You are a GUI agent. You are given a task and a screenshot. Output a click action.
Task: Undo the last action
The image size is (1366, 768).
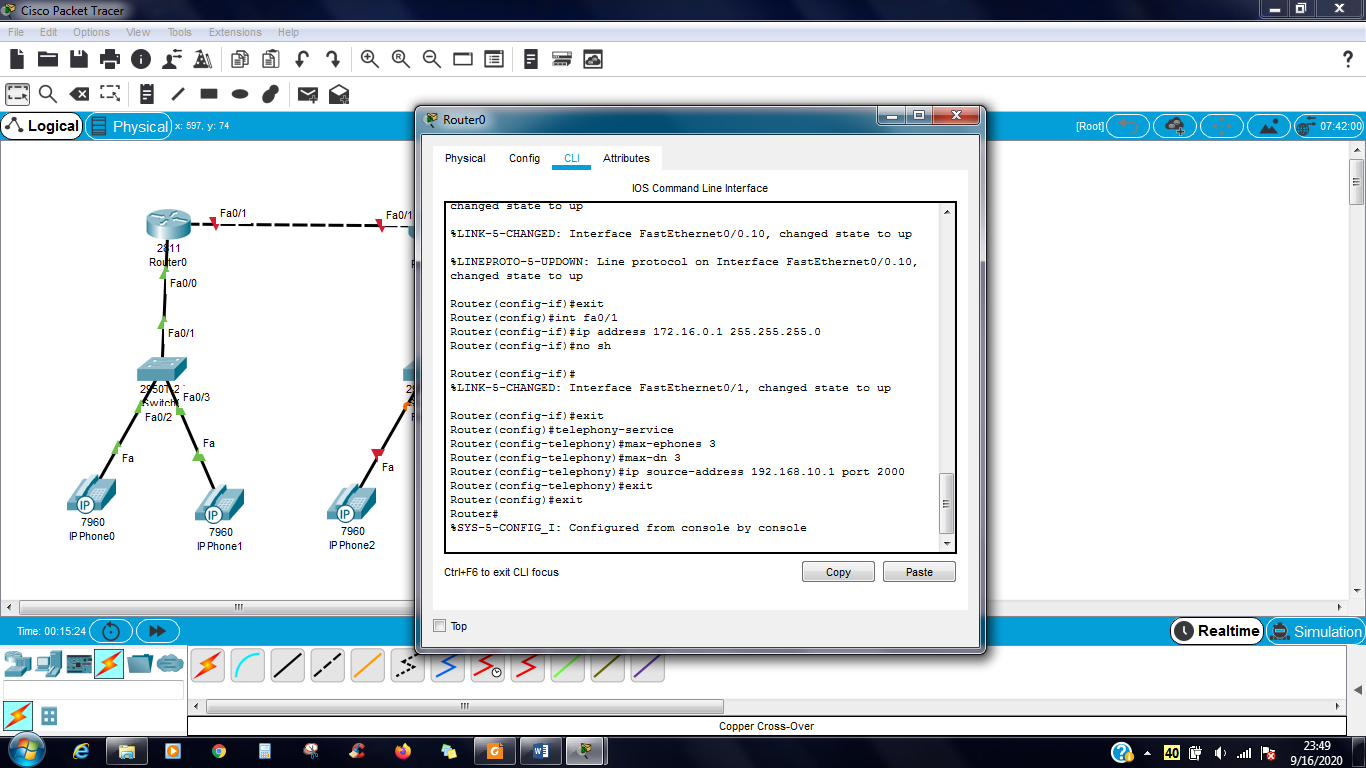302,59
